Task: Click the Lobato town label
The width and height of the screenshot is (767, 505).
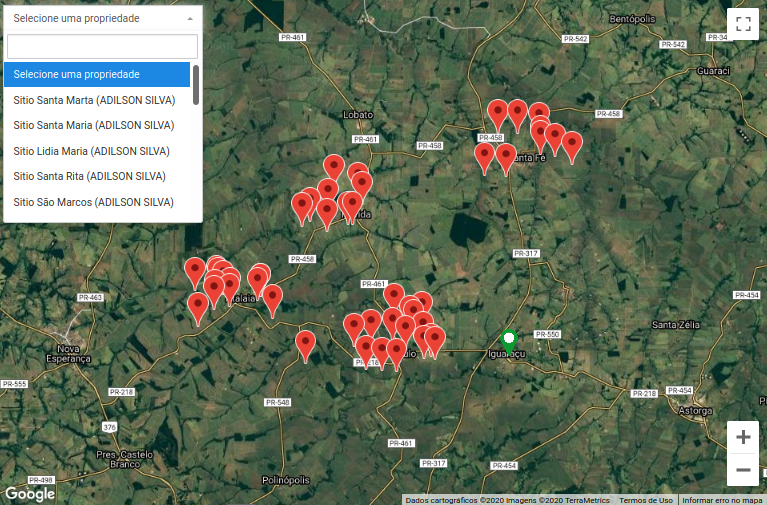Action: coord(358,115)
